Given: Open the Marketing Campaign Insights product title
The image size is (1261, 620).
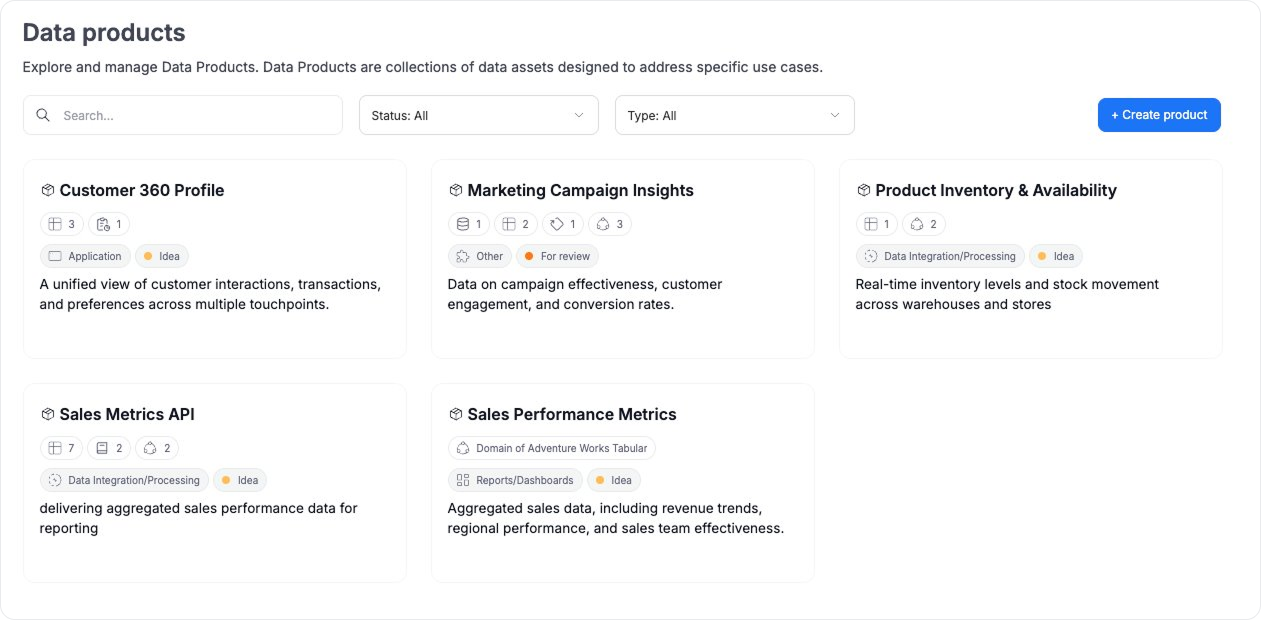Looking at the screenshot, I should click(580, 190).
